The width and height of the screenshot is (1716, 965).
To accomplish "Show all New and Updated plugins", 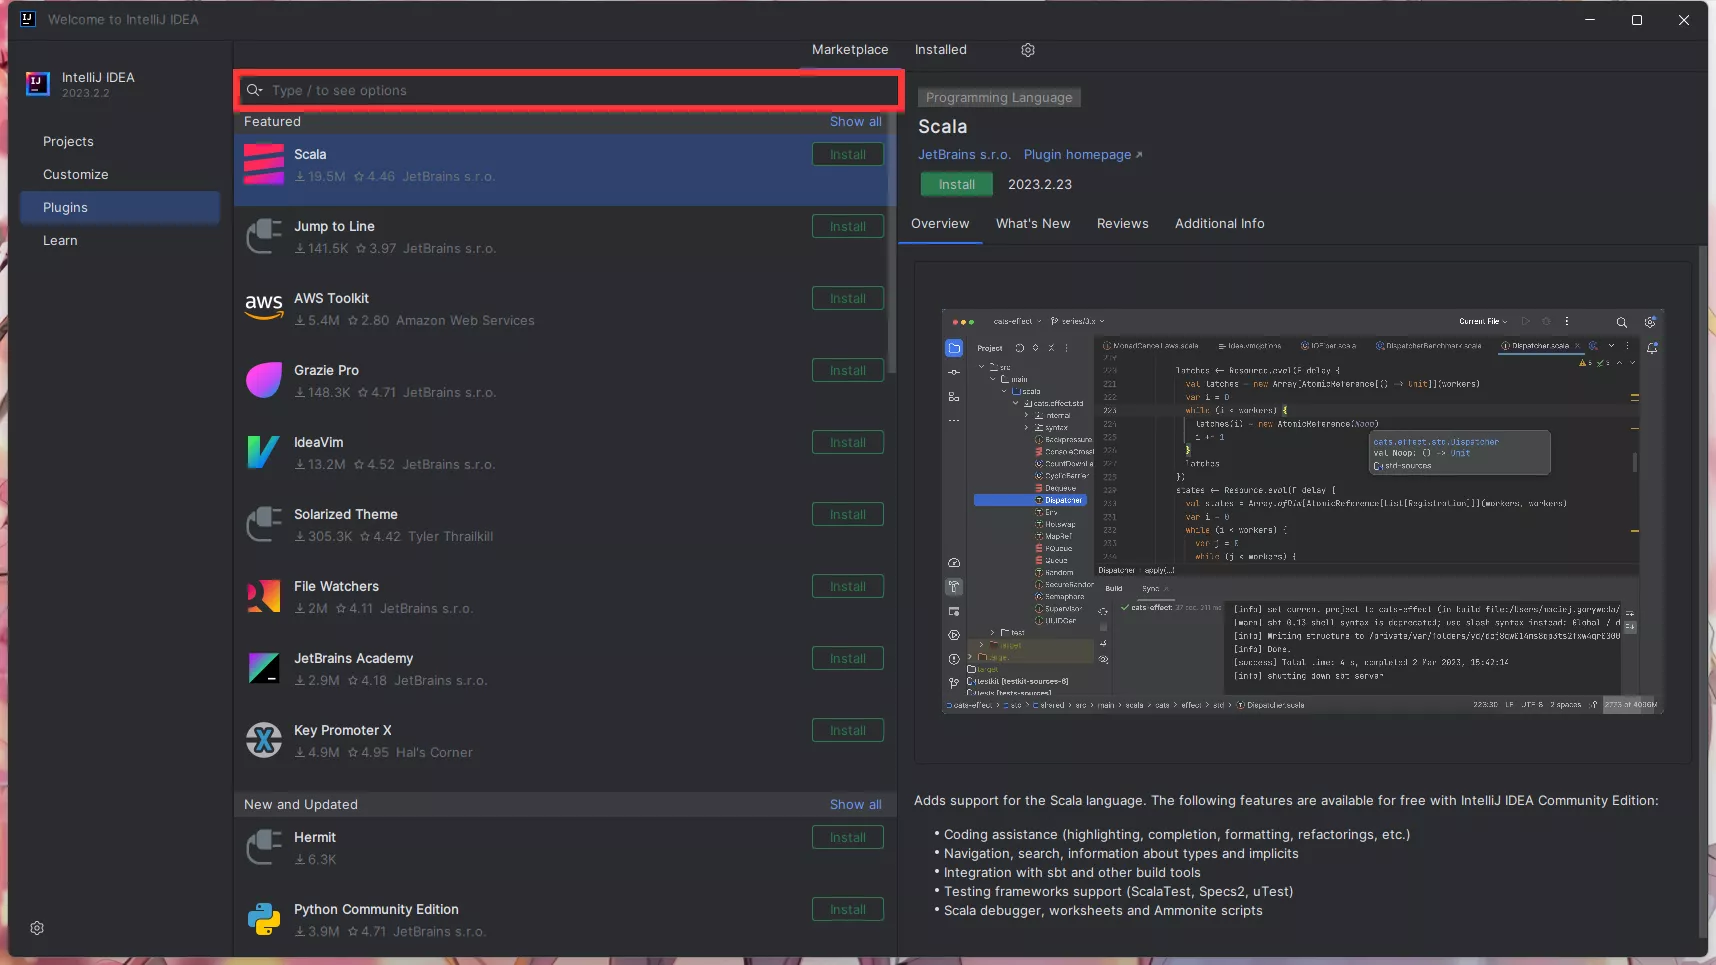I will [855, 805].
